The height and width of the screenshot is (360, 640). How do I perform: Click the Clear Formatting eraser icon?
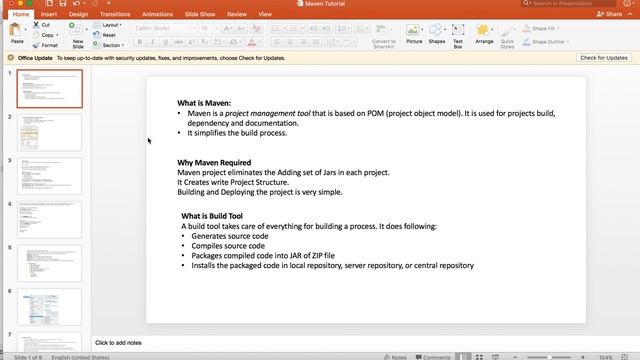click(x=256, y=28)
